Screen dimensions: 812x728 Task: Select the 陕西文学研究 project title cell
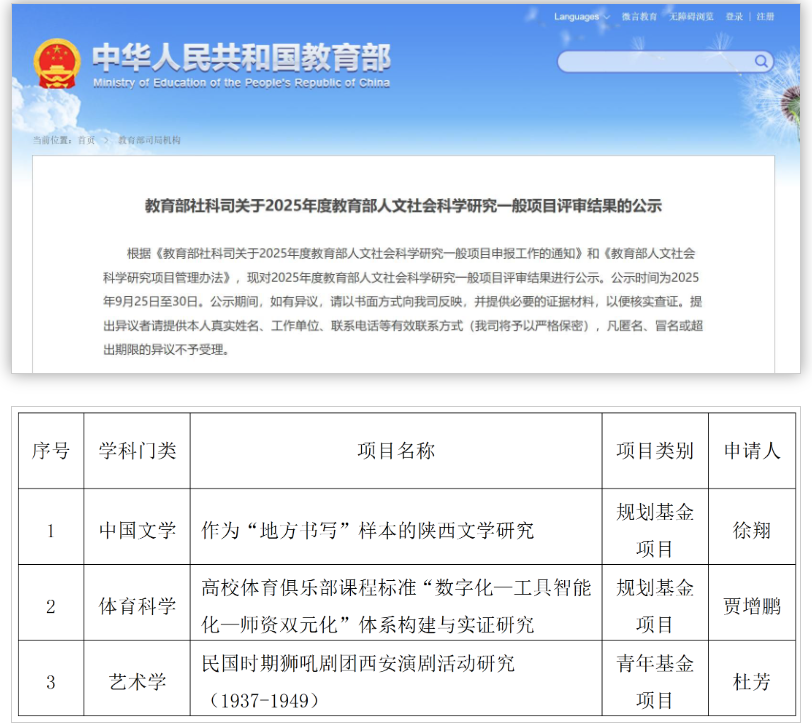tap(396, 527)
